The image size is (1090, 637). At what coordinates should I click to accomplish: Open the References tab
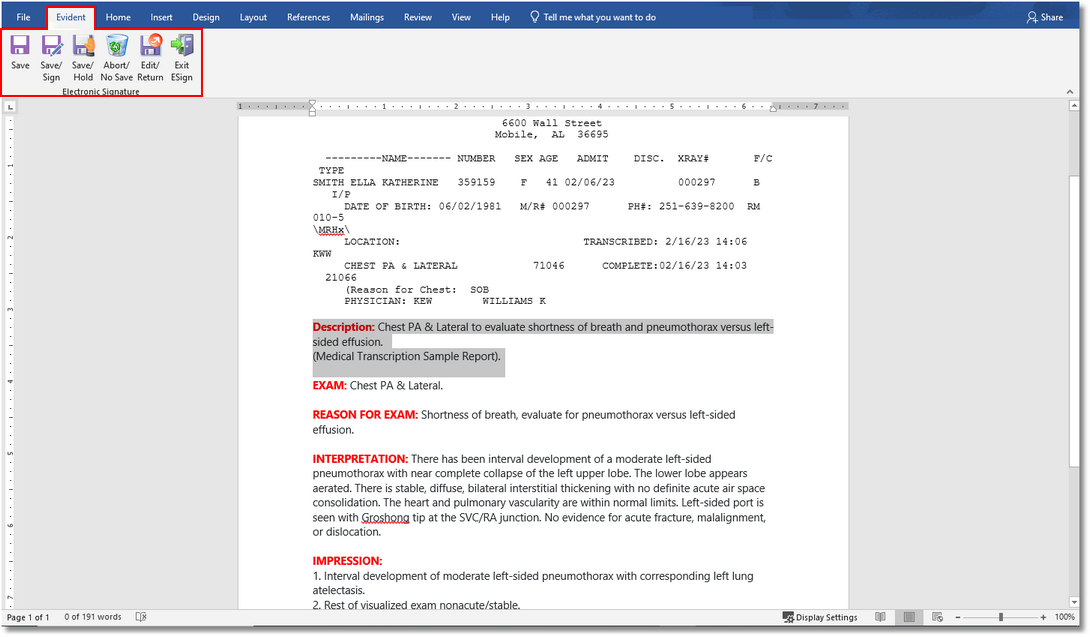click(x=308, y=17)
